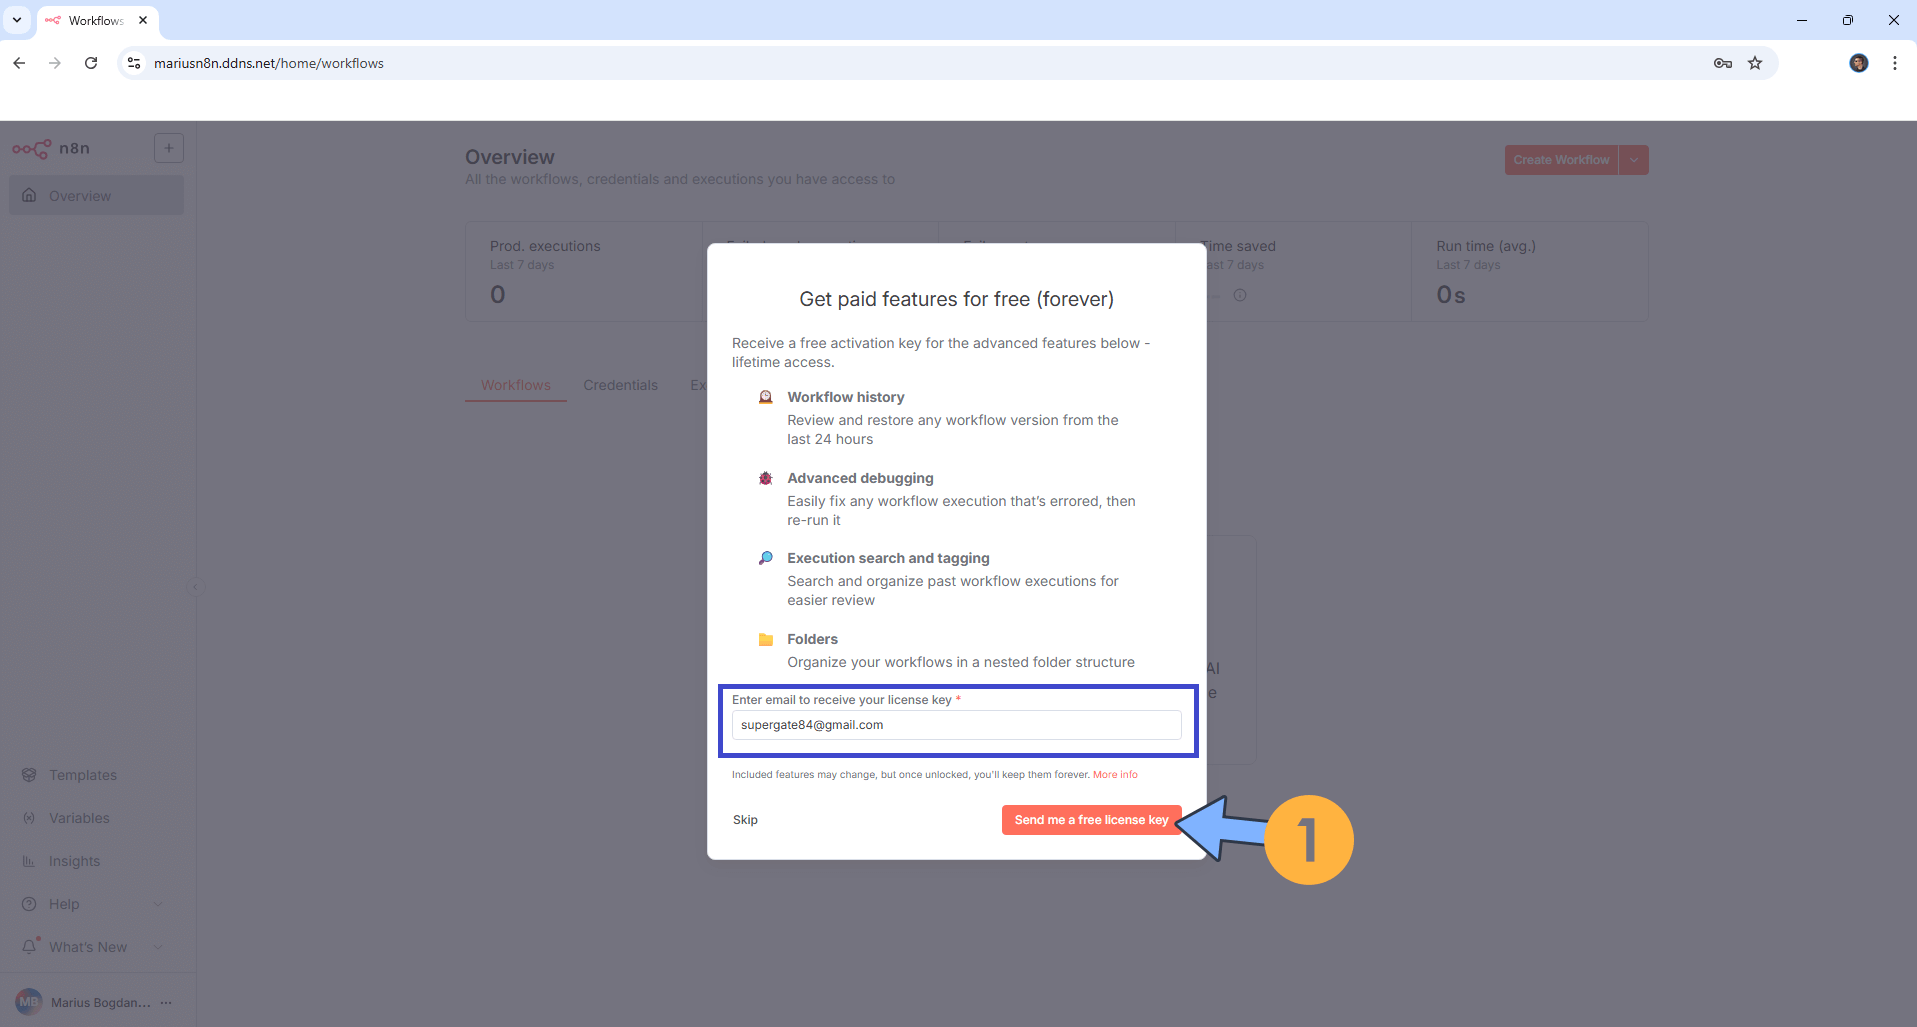Click the n8n logo icon
The width and height of the screenshot is (1917, 1027).
(32, 149)
